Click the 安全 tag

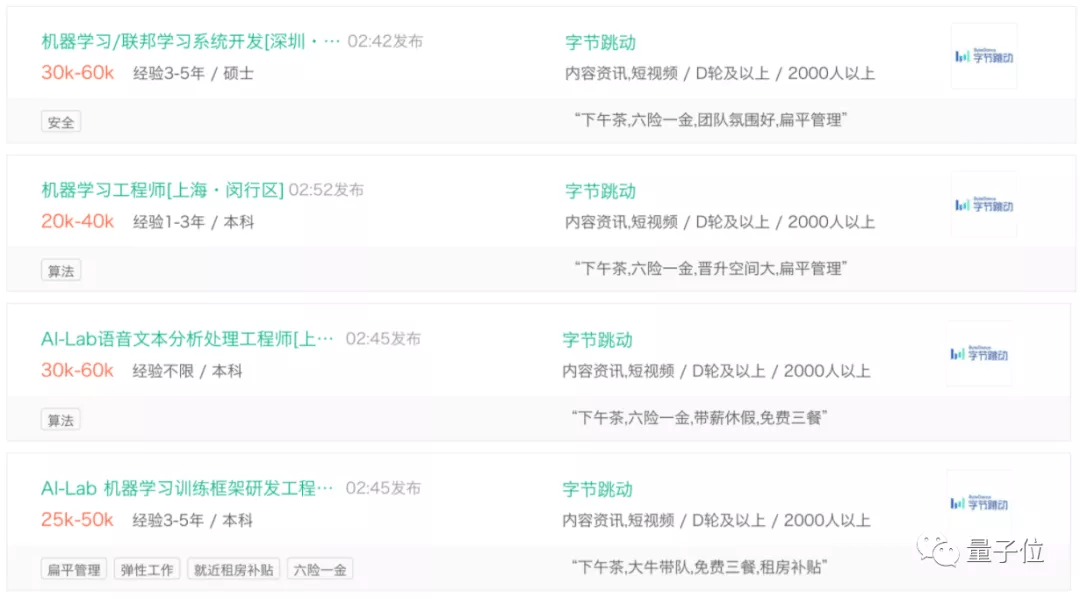pyautogui.click(x=61, y=122)
